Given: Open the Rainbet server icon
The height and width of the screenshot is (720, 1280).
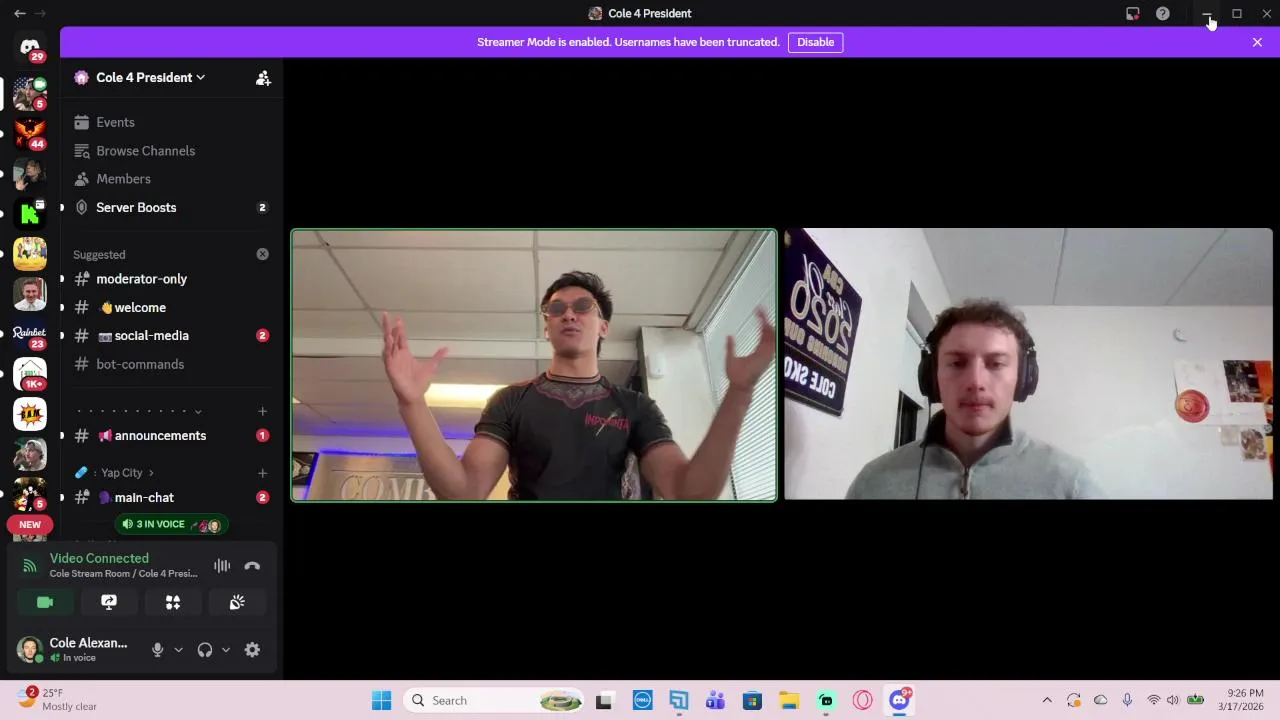Looking at the screenshot, I should coord(29,334).
